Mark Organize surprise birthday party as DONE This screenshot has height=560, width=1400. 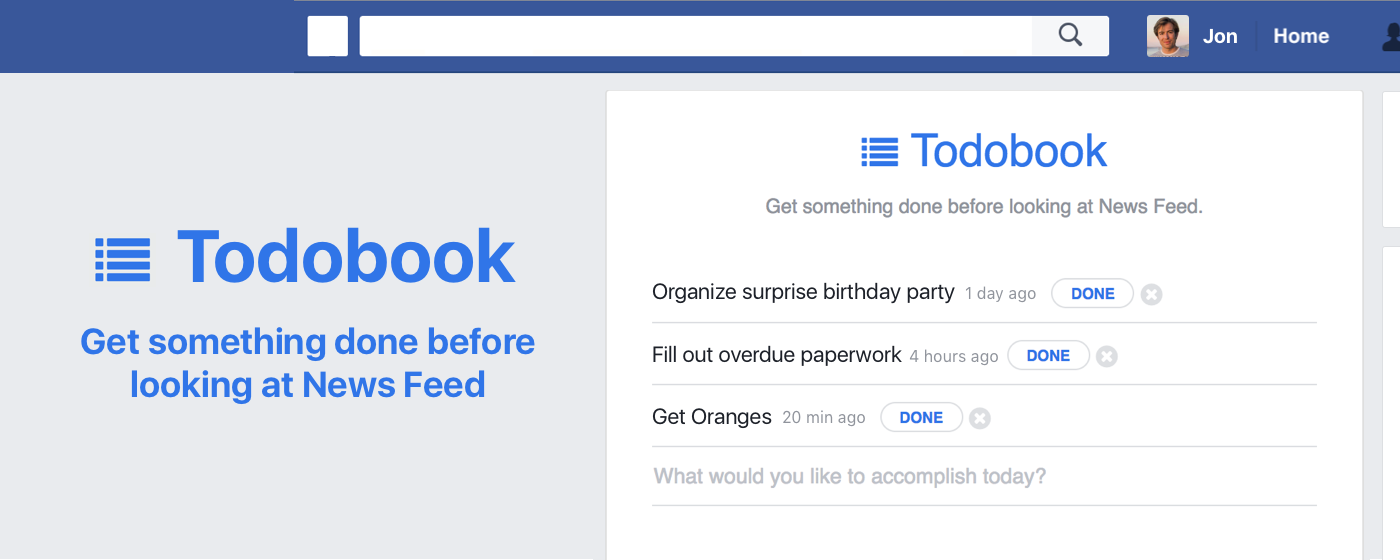click(1092, 294)
